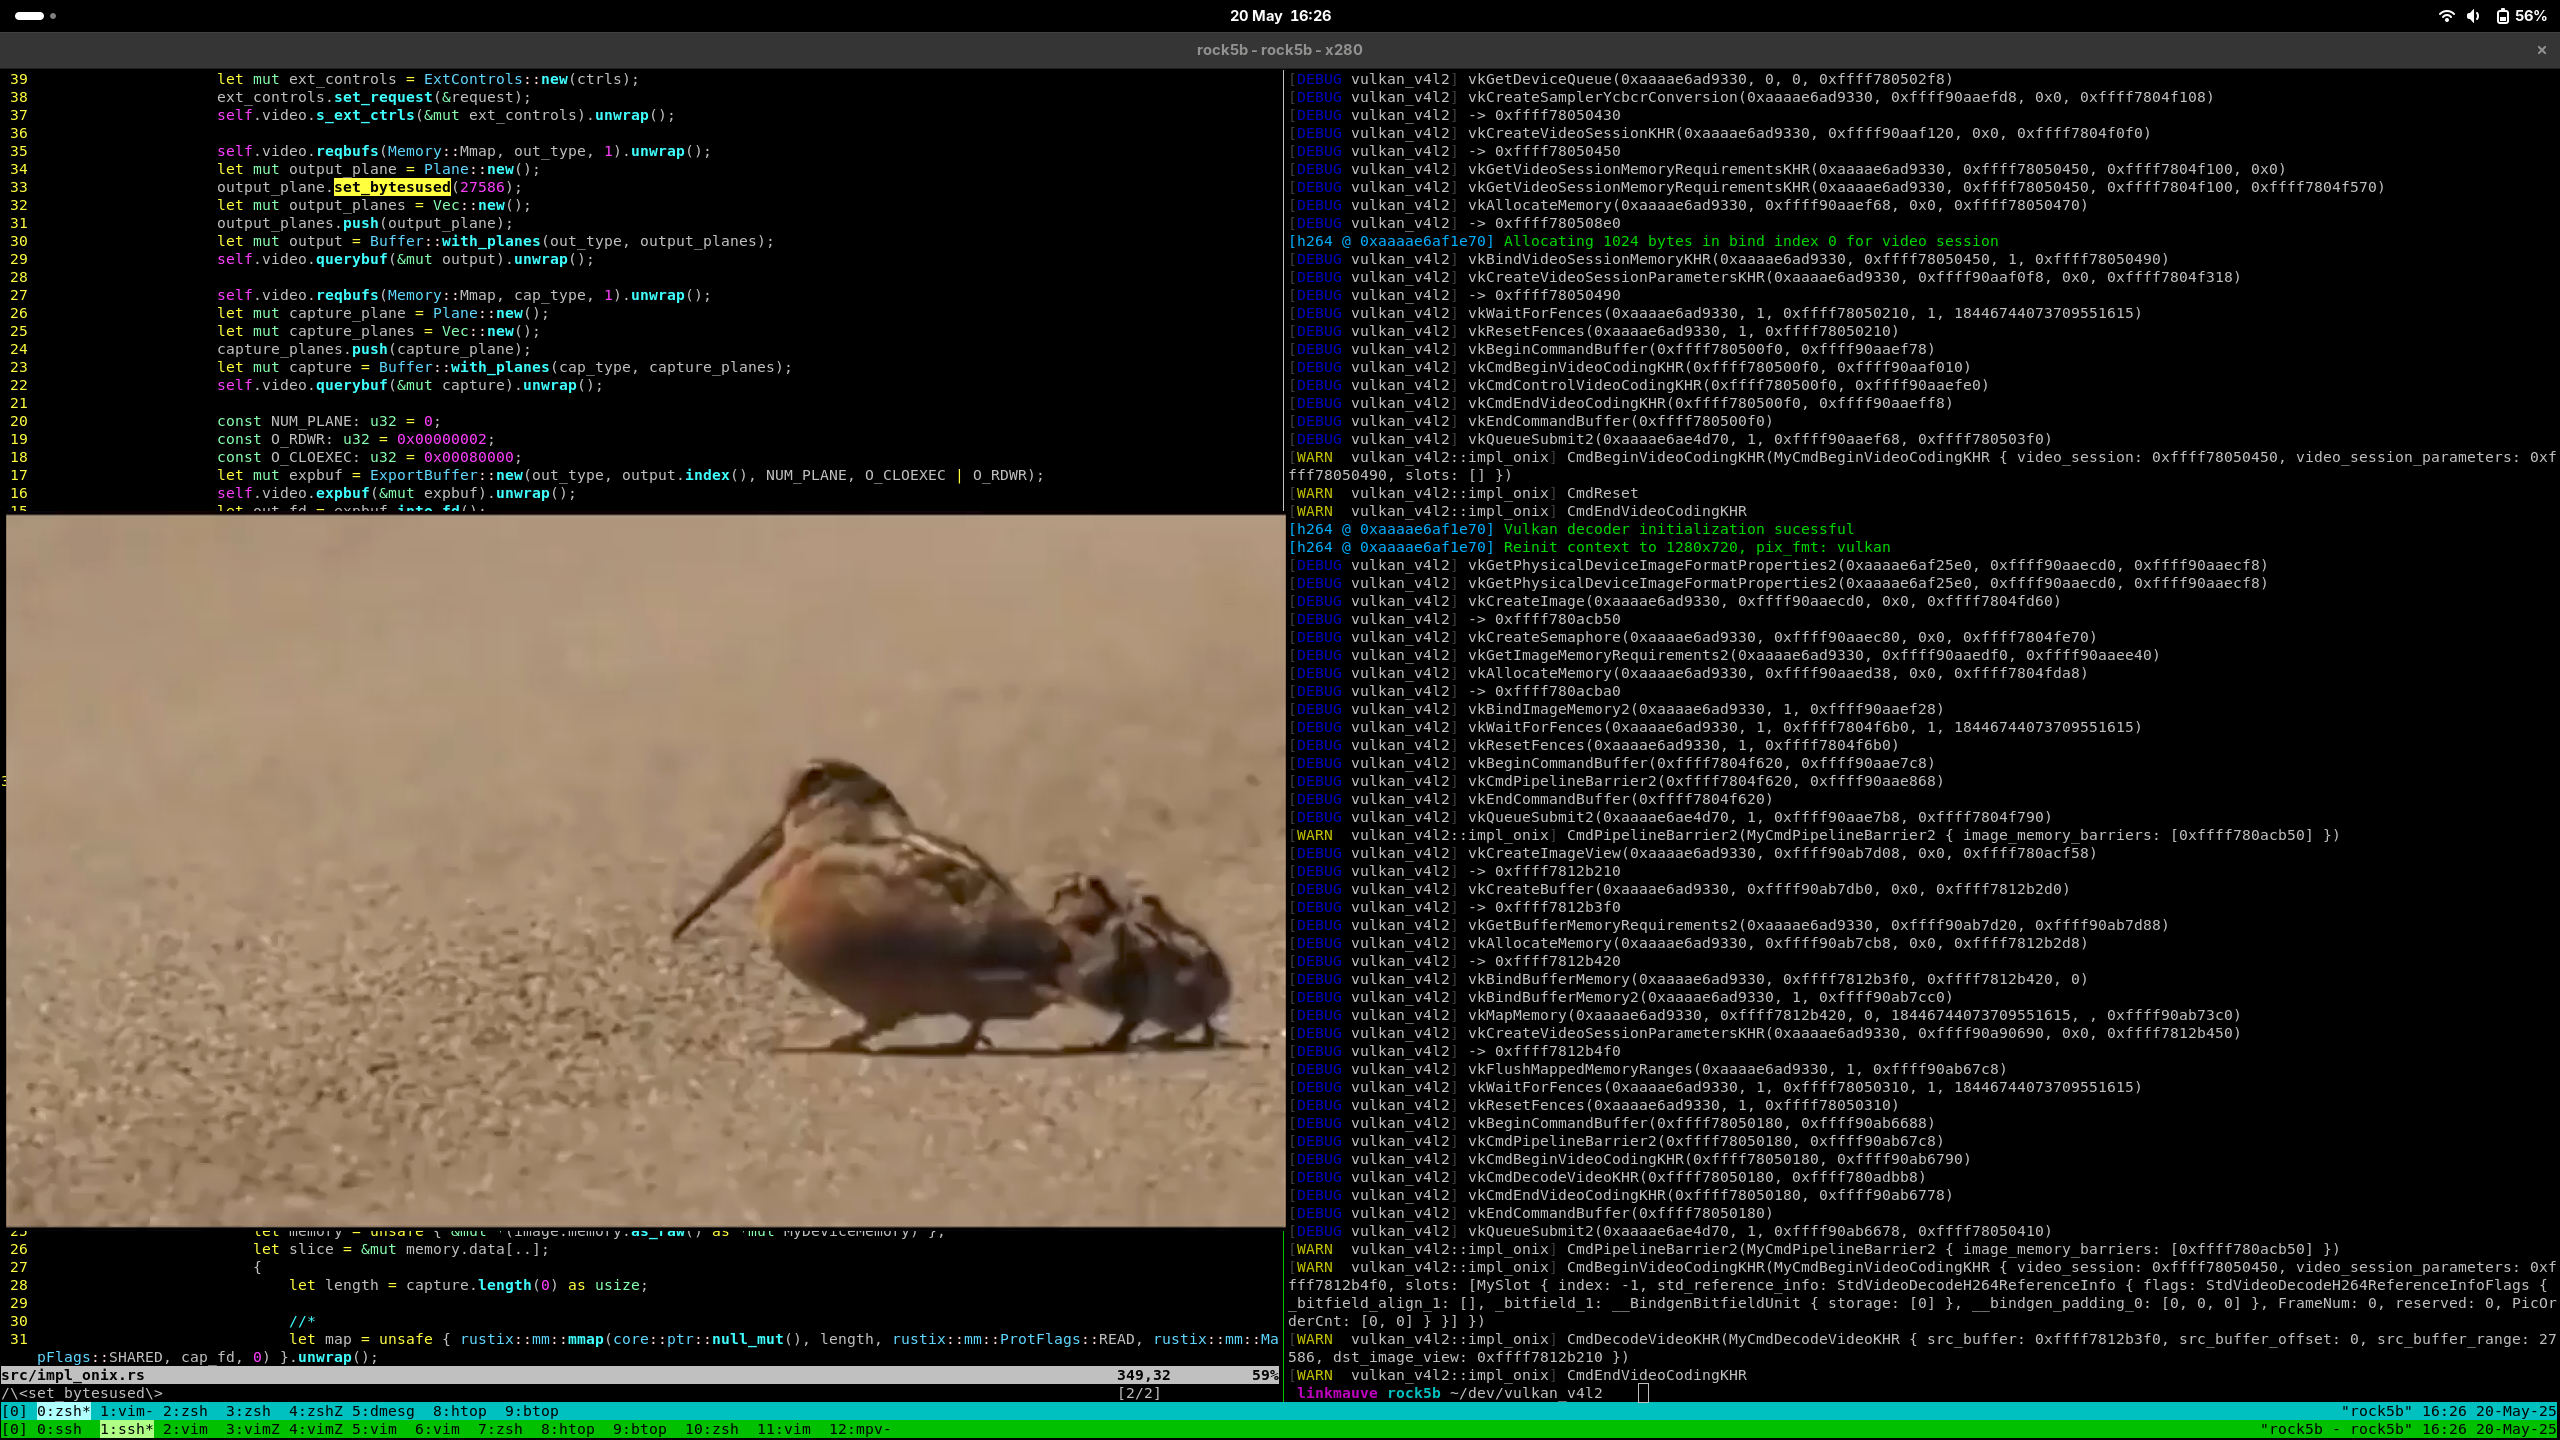This screenshot has width=2560, height=1440.
Task: Switch to 10:zsh window in green tmux bar
Action: 712,1429
